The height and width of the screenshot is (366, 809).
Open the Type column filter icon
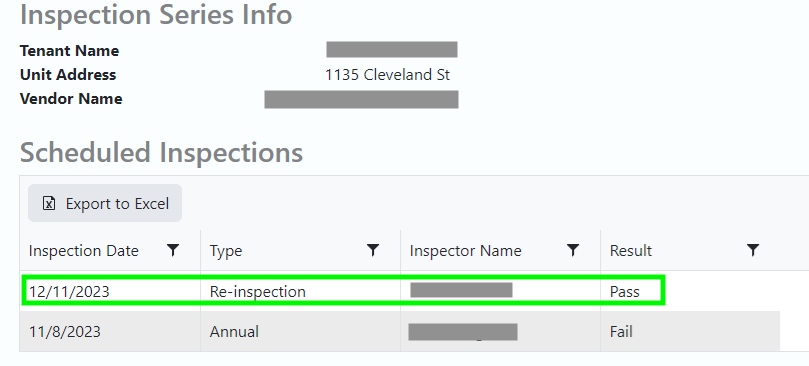click(373, 250)
